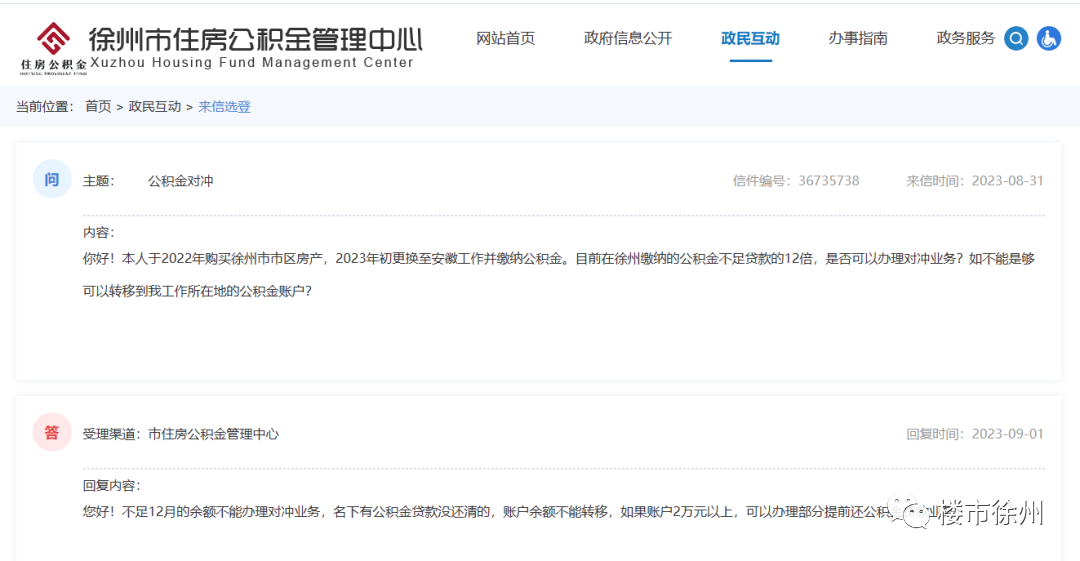Click the line 可以转移到我工作所在地的公积金账户
The width and height of the screenshot is (1080, 561).
point(197,292)
